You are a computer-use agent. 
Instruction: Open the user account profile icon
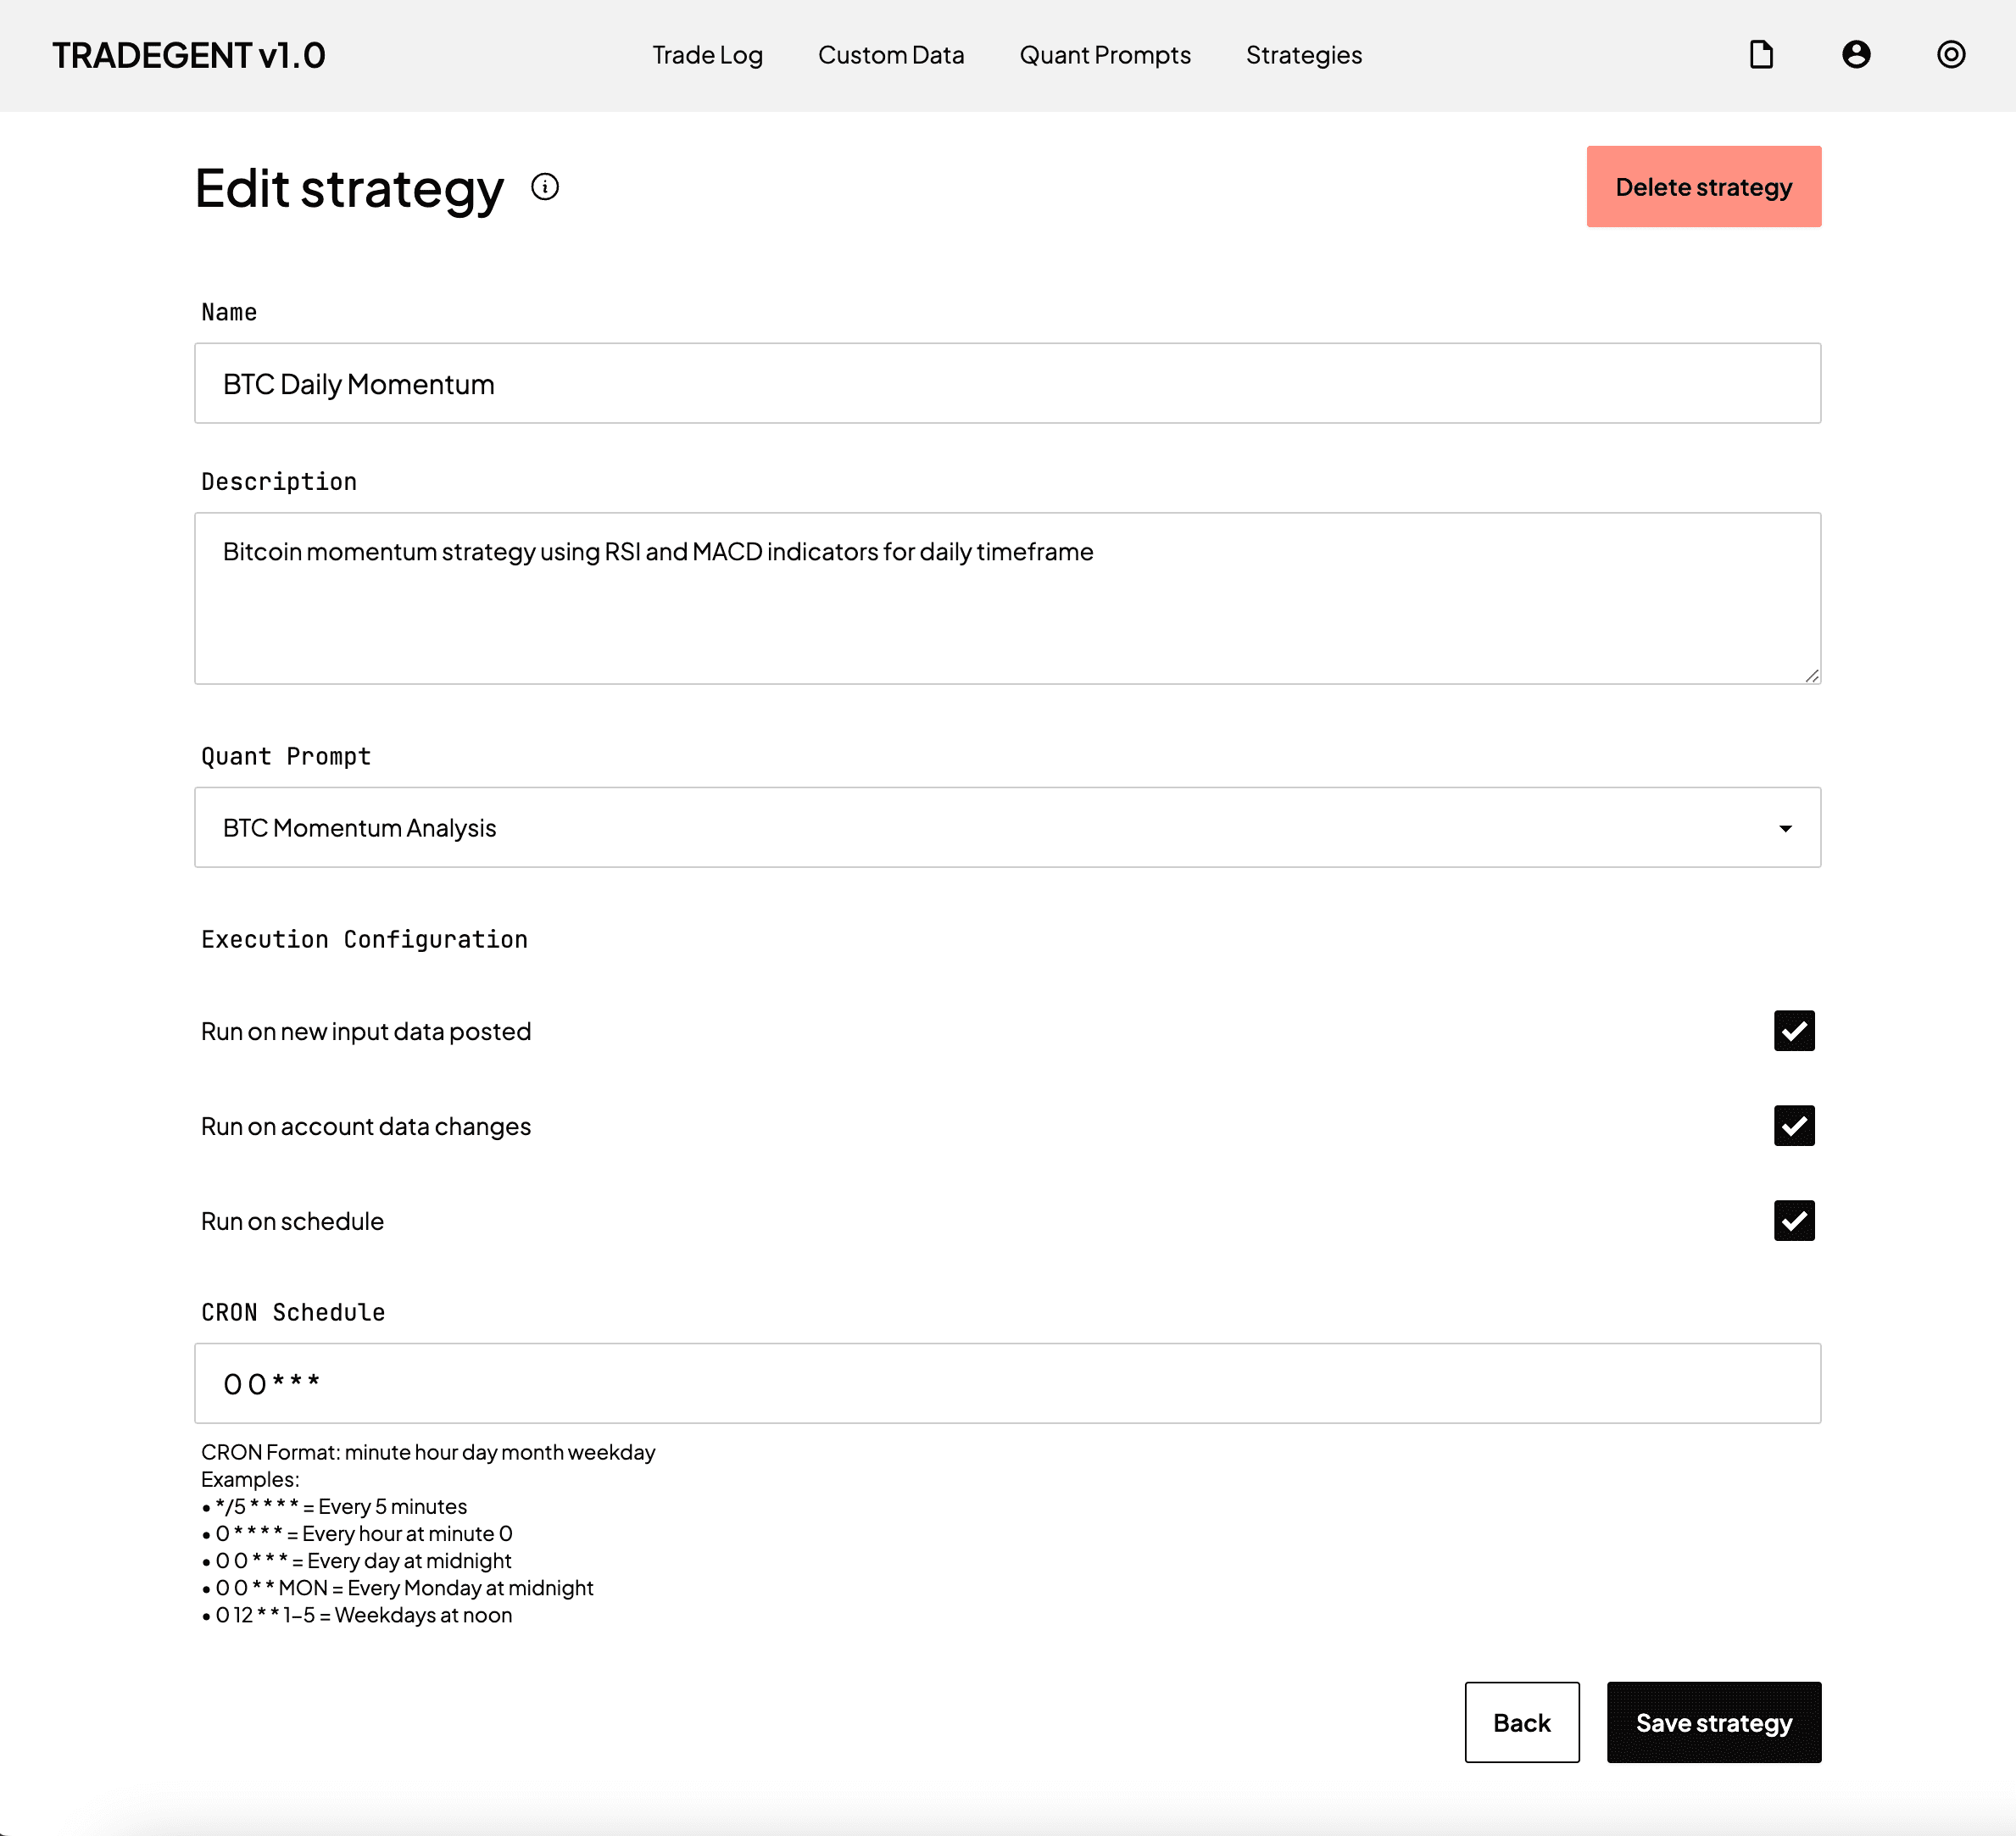[x=1856, y=54]
